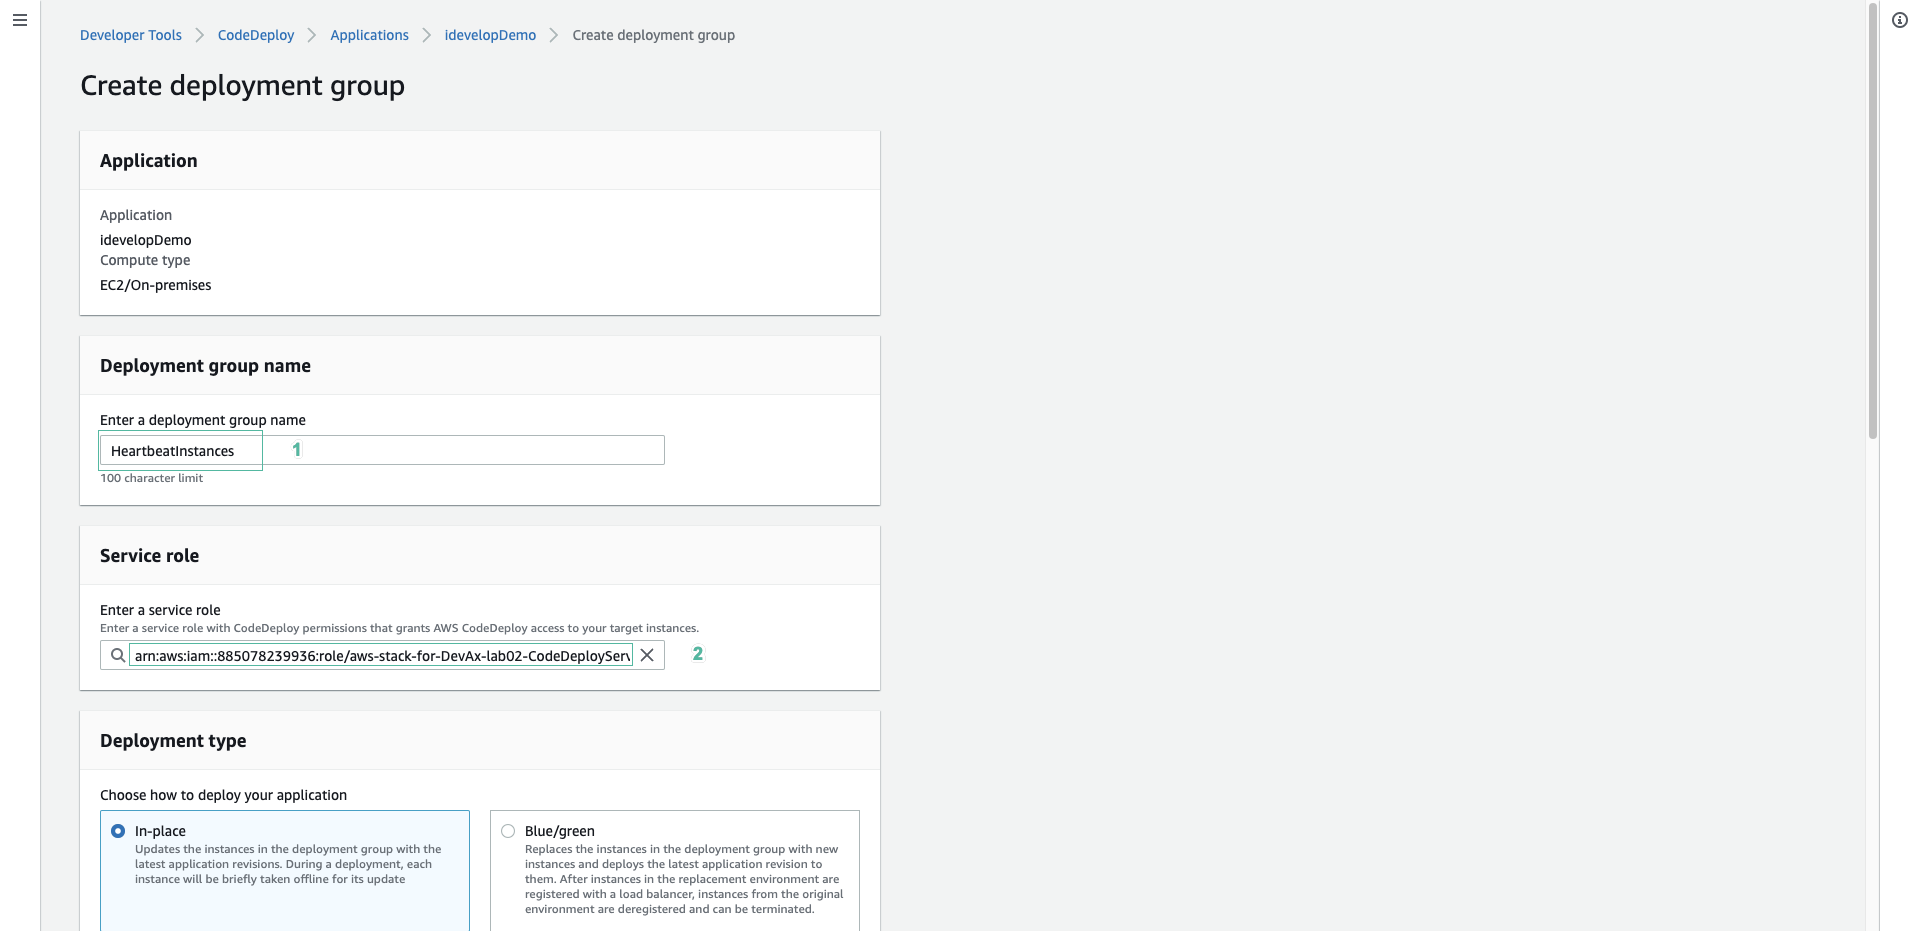This screenshot has height=931, width=1920.
Task: Select the In-place deployment type
Action: 118,831
